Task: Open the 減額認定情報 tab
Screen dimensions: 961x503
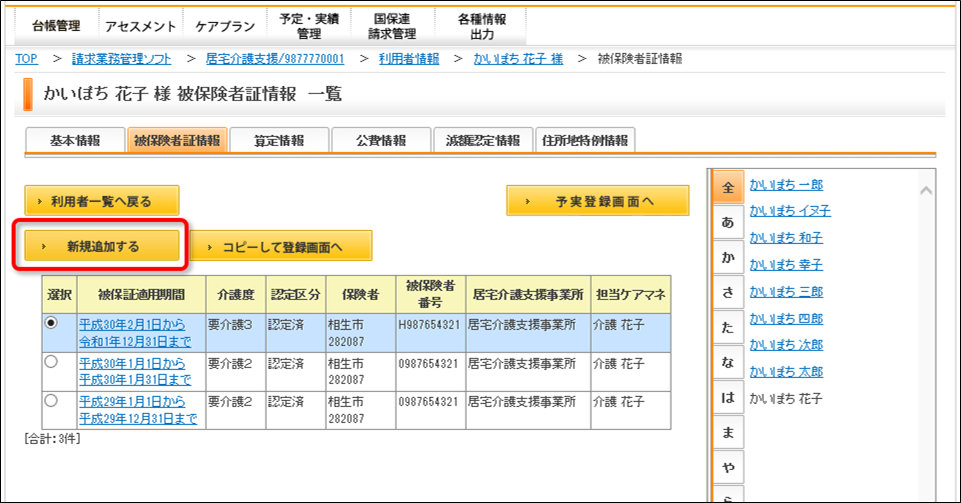Action: pyautogui.click(x=483, y=140)
